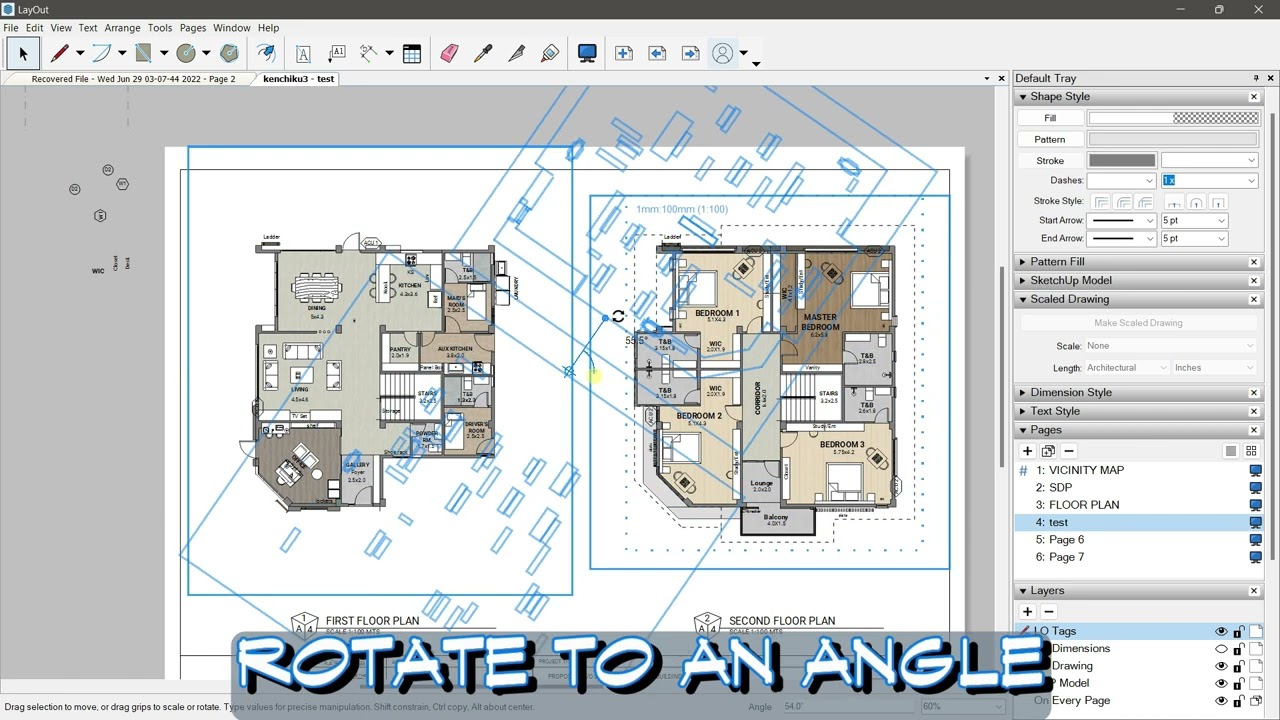The width and height of the screenshot is (1280, 720).
Task: Click the Add Page toolbar icon
Action: (624, 54)
